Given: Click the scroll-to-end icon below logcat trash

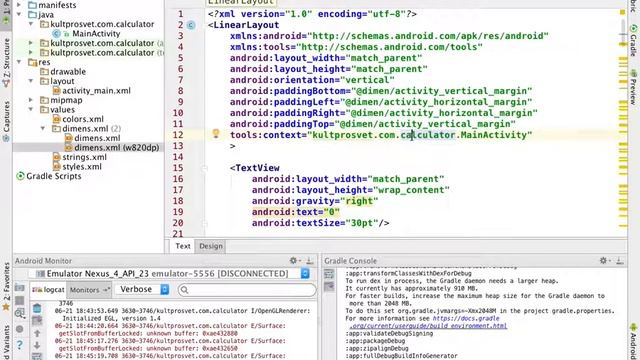Looking at the screenshot, I should (x=37, y=320).
